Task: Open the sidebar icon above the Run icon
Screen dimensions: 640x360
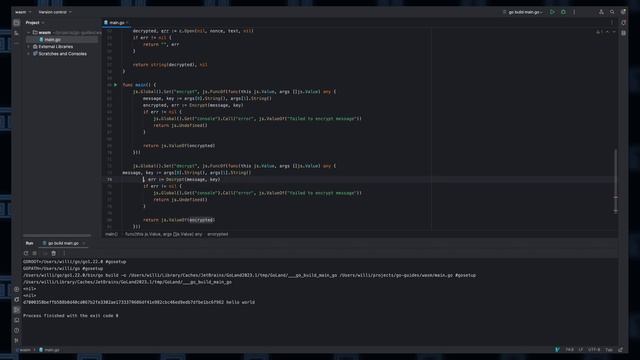Action: (16, 300)
